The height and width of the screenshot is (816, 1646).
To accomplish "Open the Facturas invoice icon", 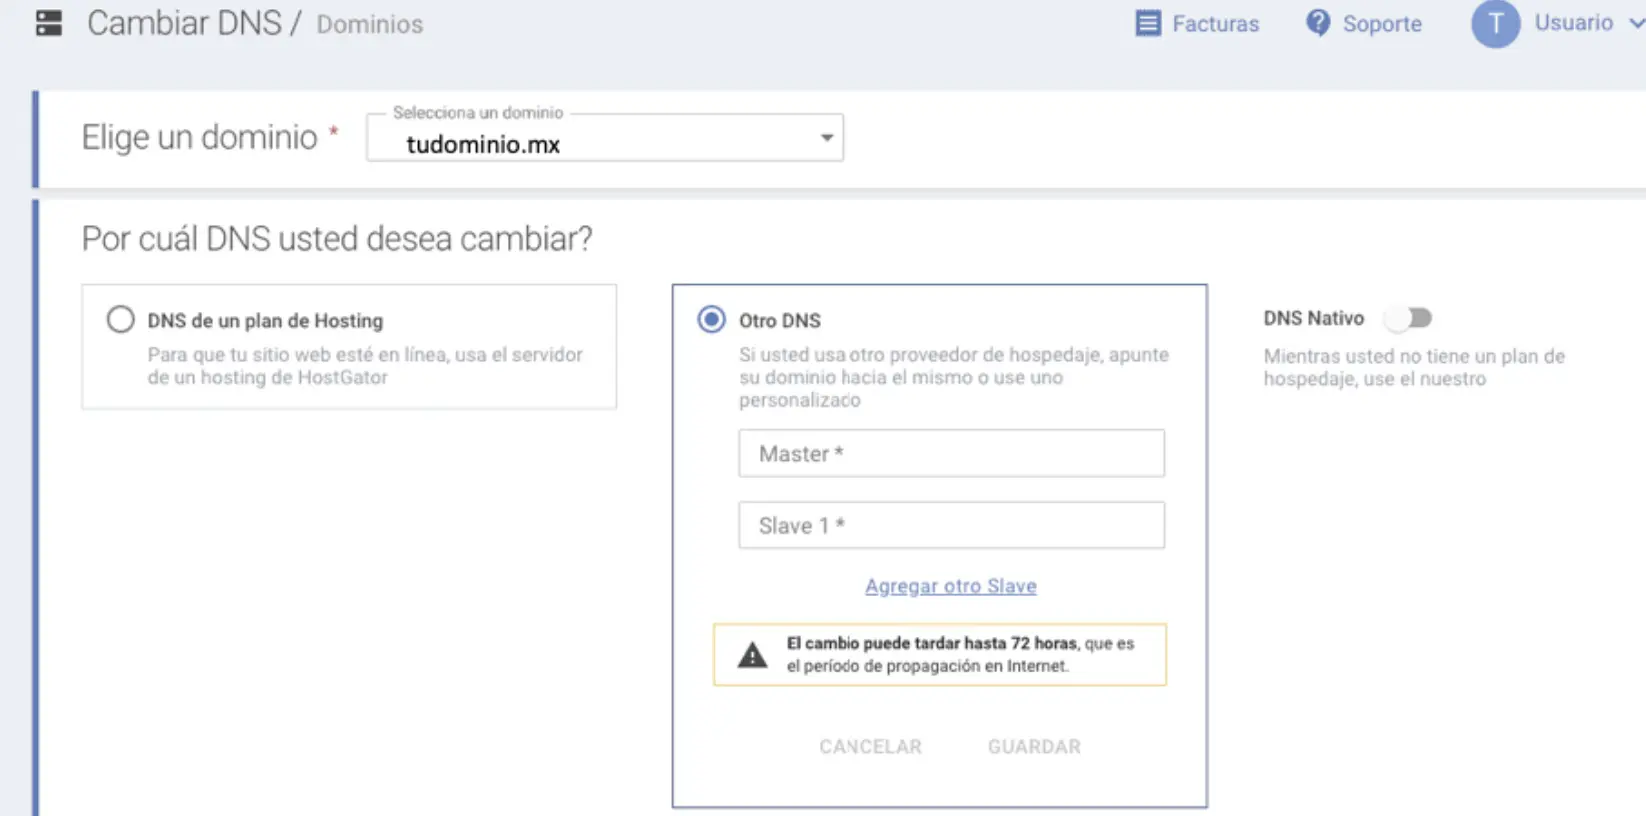I will (x=1148, y=23).
